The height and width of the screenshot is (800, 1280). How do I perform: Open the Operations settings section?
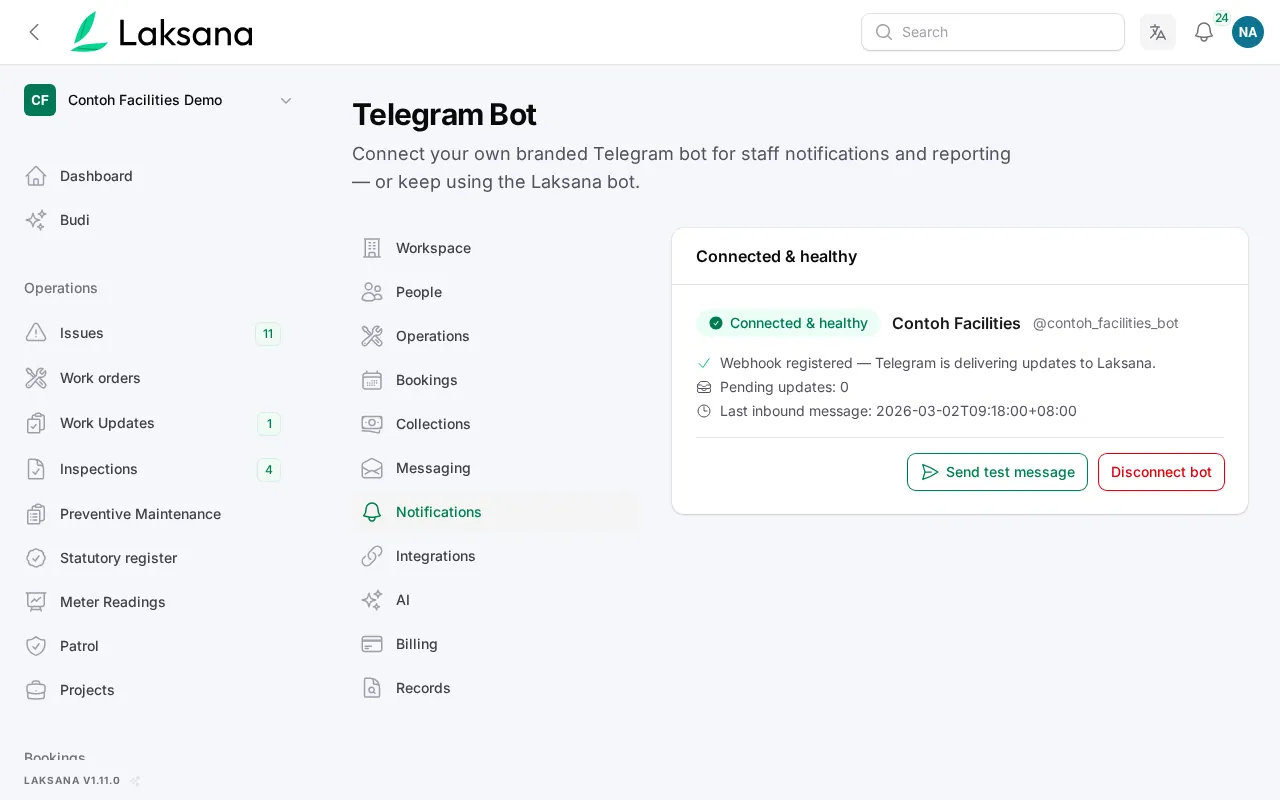point(496,336)
